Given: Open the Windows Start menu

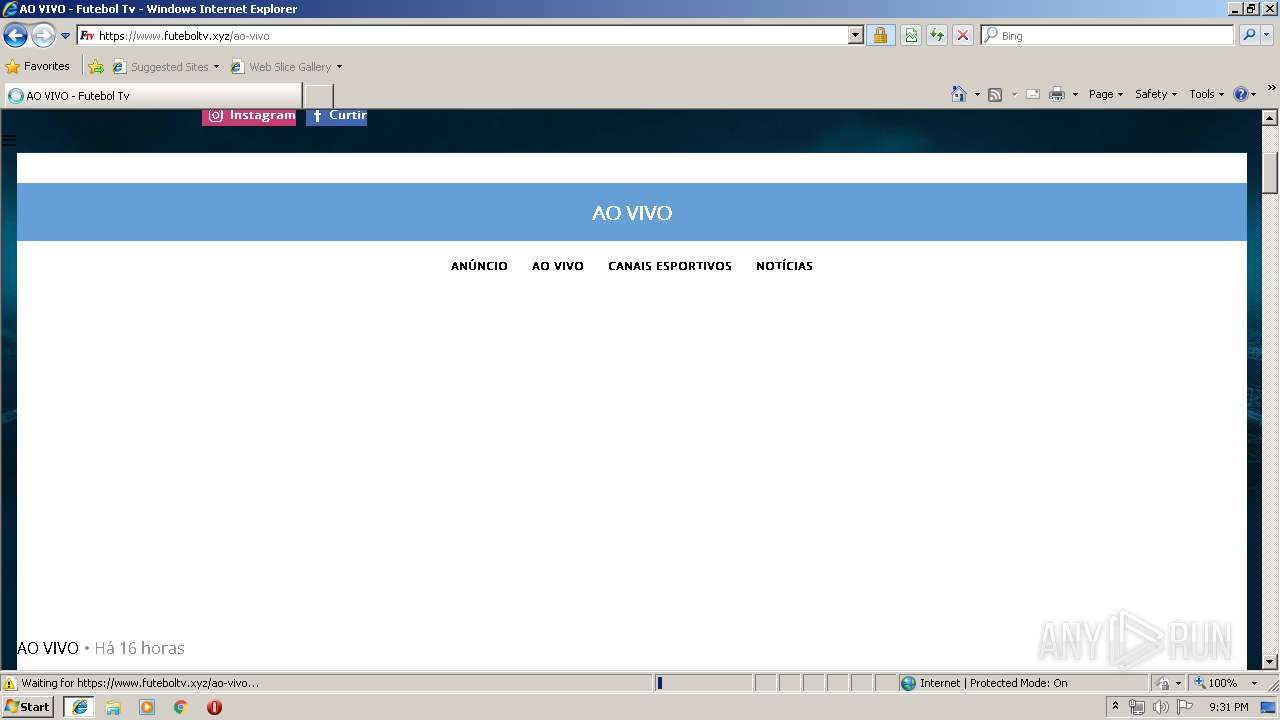Looking at the screenshot, I should click(x=27, y=706).
